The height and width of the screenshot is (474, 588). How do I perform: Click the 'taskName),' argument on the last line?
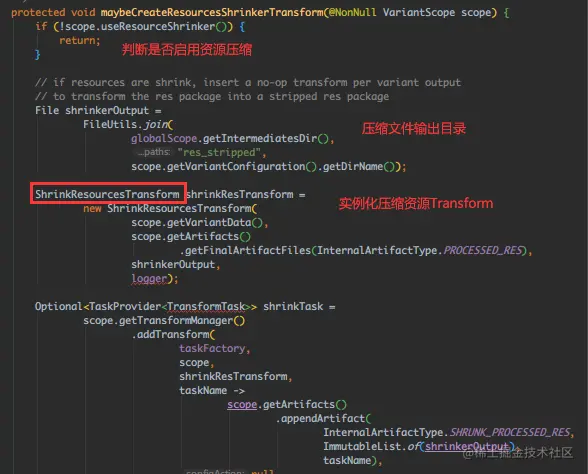pos(352,460)
